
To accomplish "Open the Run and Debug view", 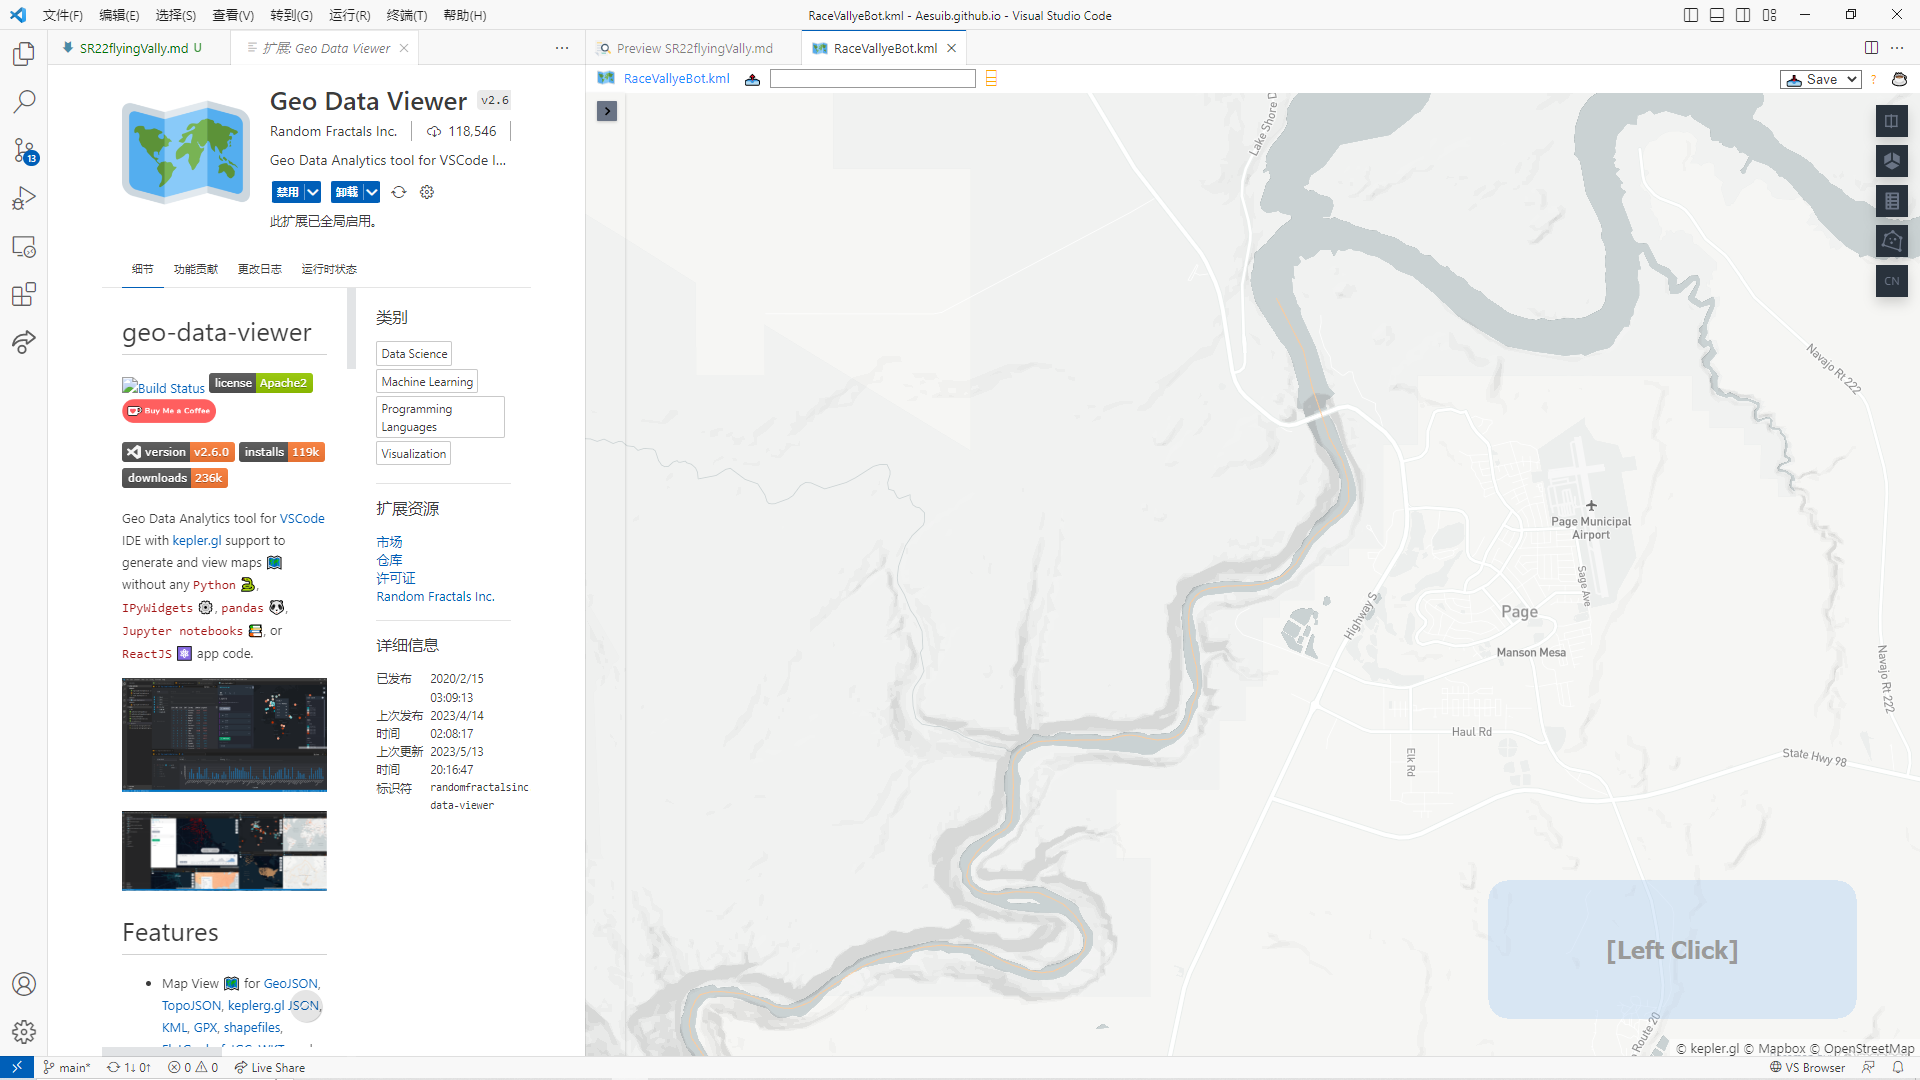I will (24, 198).
